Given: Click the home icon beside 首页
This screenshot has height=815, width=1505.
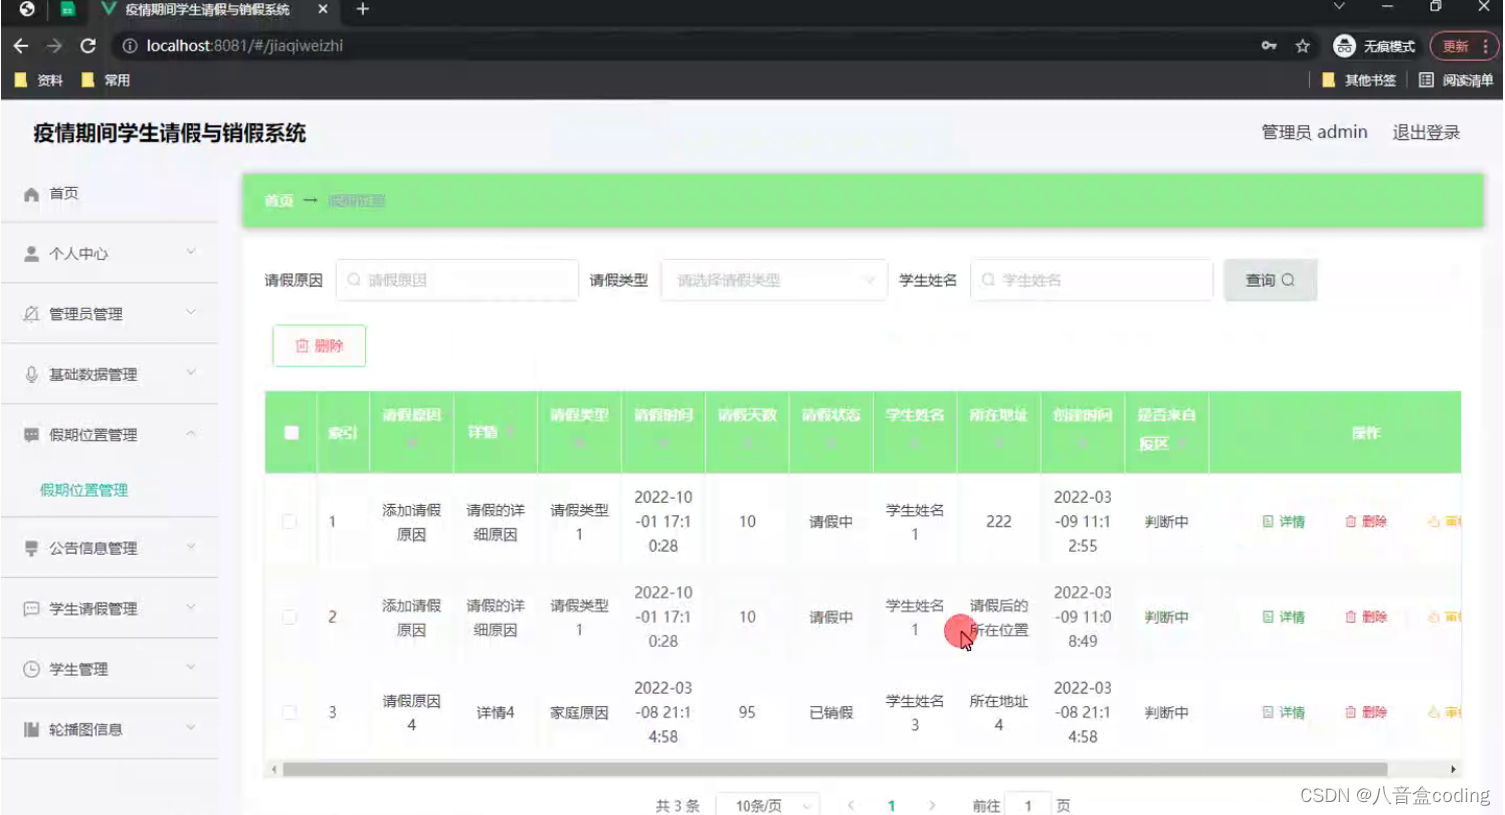Looking at the screenshot, I should coord(31,194).
